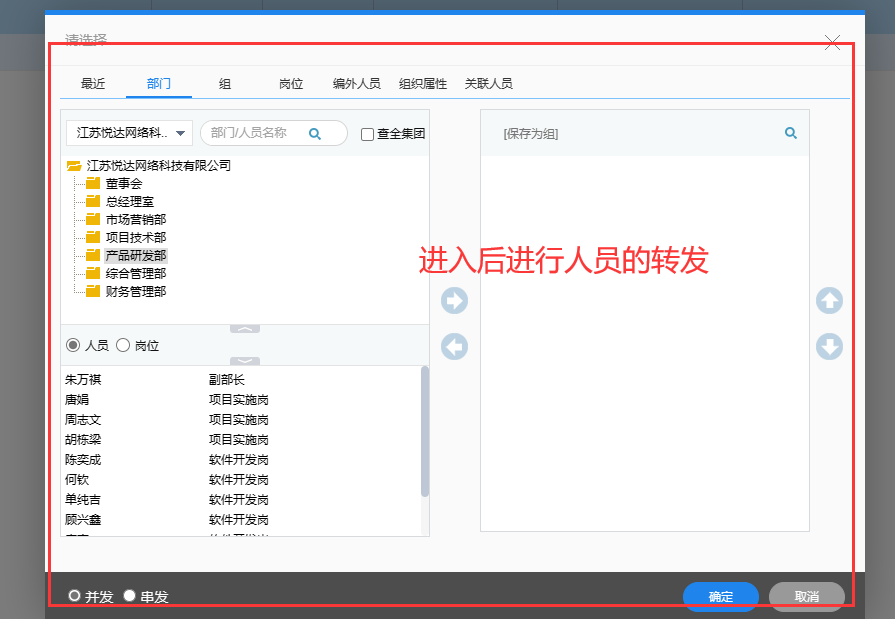Image resolution: width=895 pixels, height=619 pixels.
Task: Move selected item up with up arrow
Action: coord(829,301)
